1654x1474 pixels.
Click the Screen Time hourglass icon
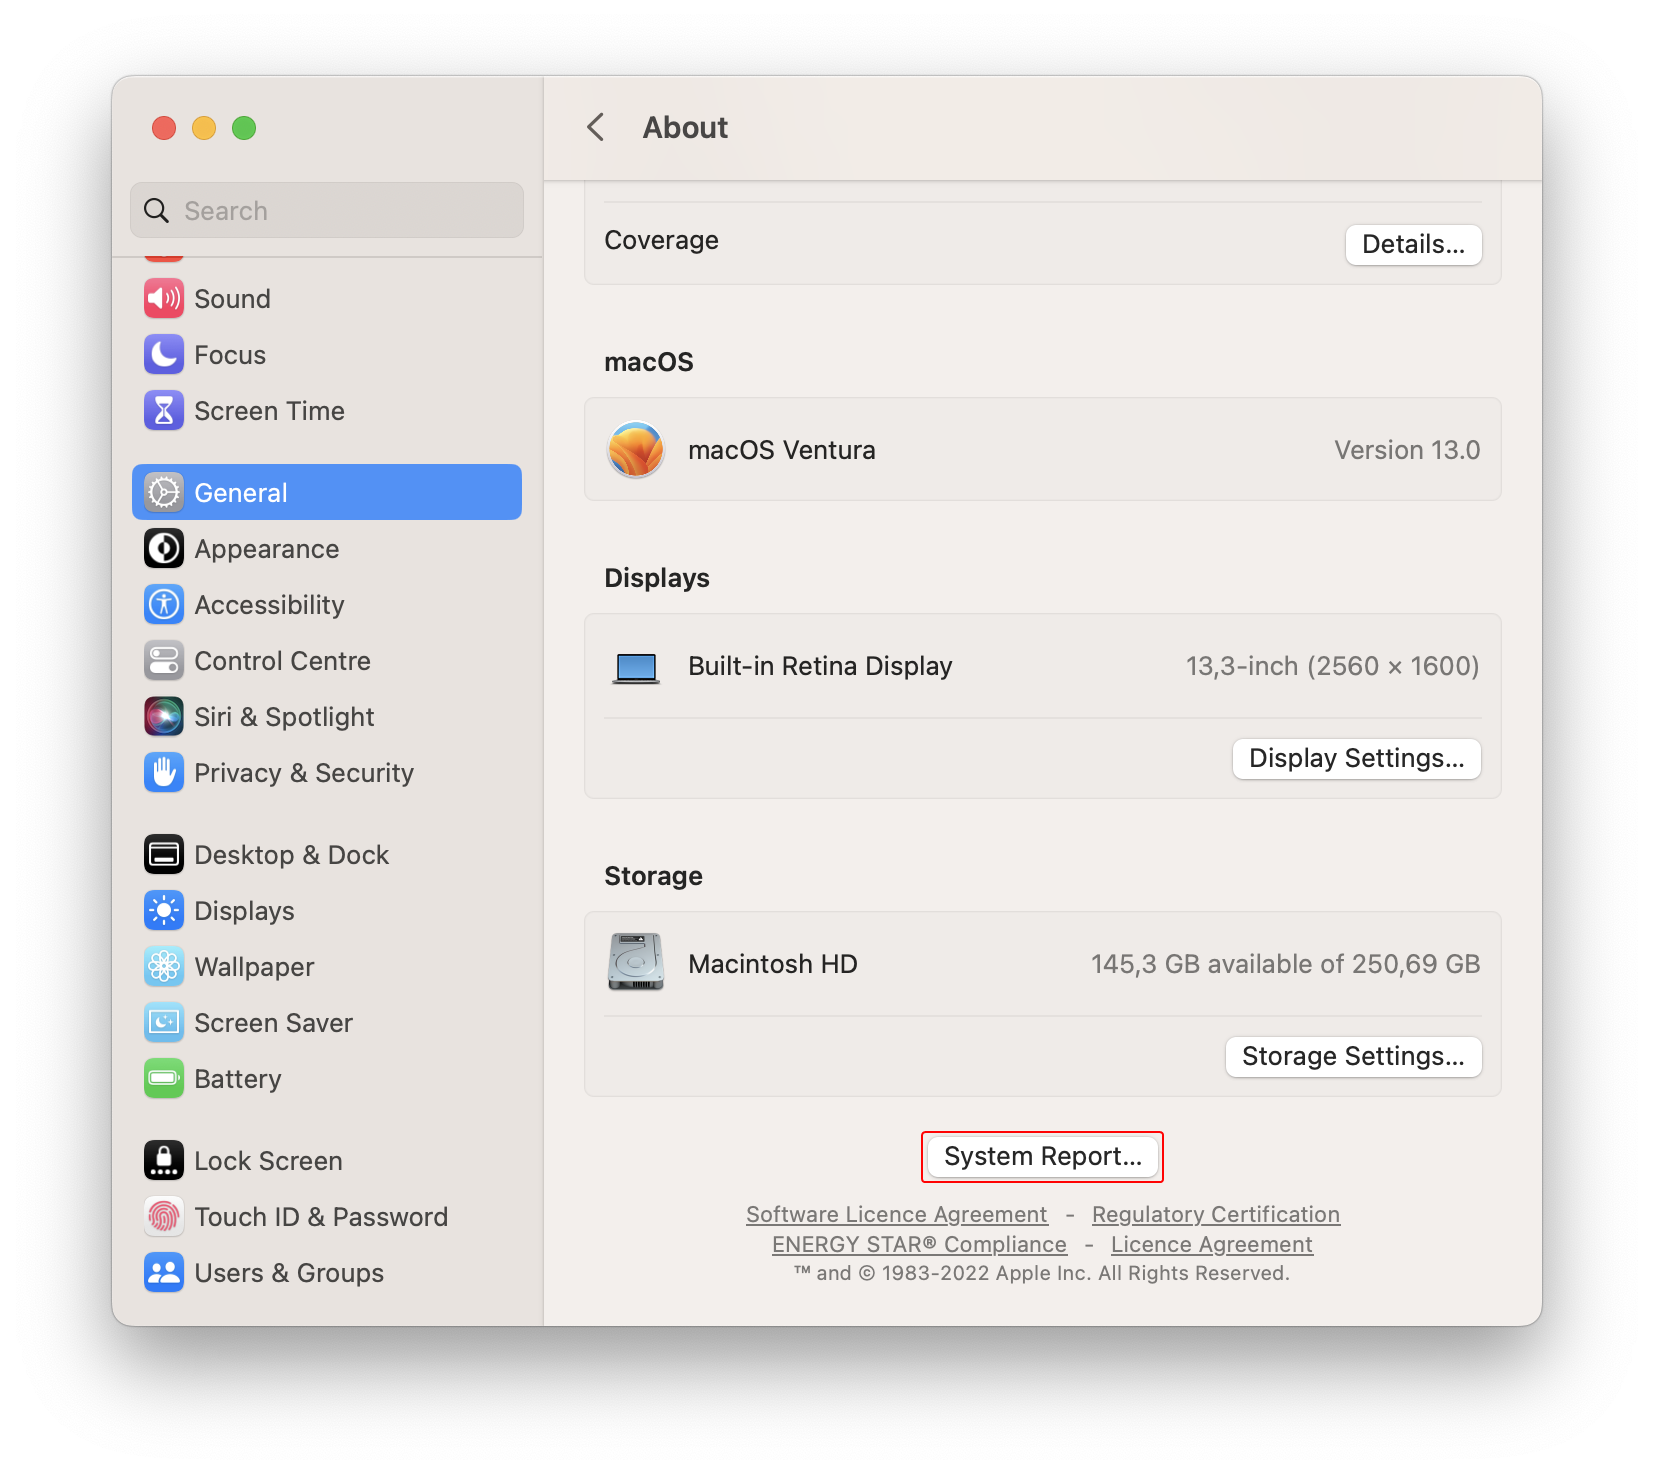pos(163,410)
